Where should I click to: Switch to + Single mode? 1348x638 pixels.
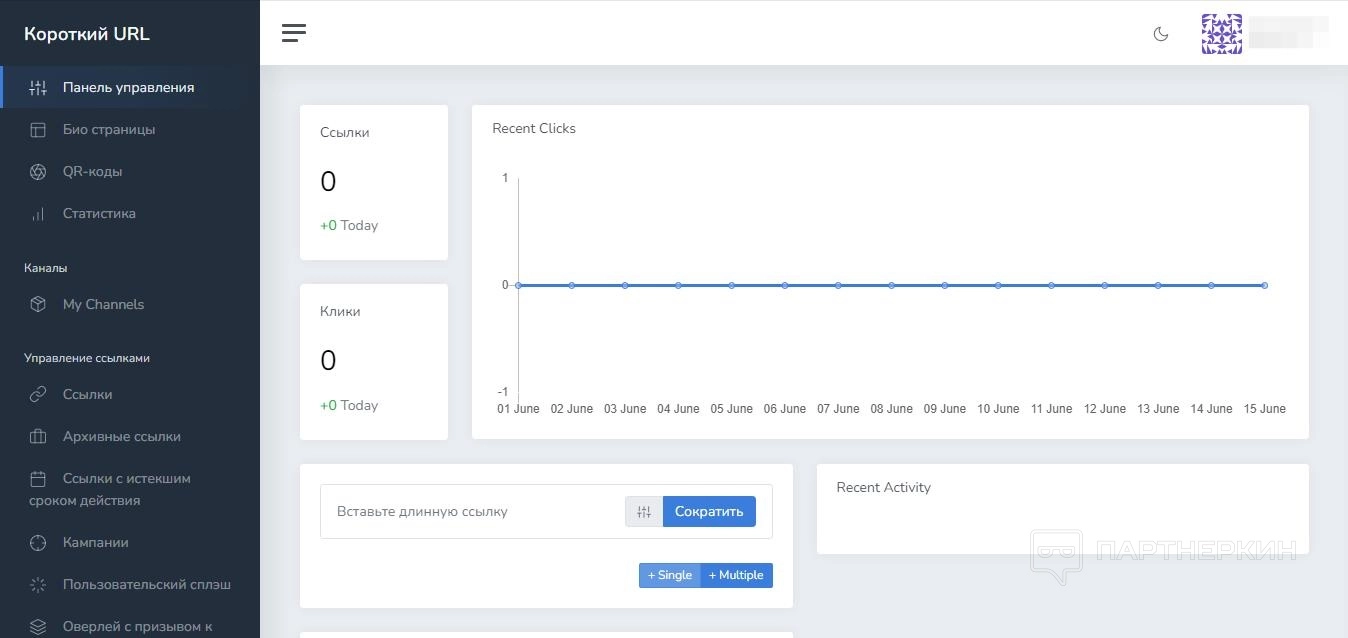670,575
